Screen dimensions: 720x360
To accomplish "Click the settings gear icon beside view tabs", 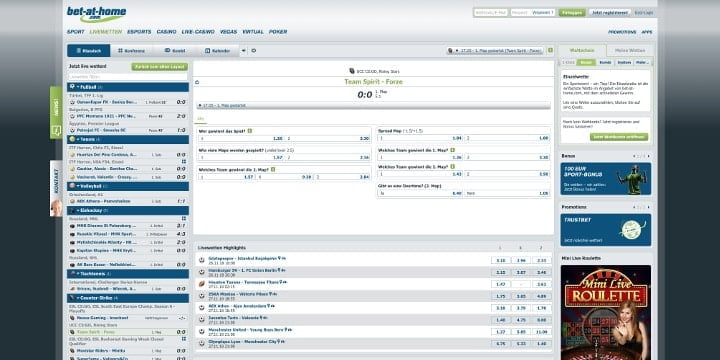I will [x=254, y=51].
